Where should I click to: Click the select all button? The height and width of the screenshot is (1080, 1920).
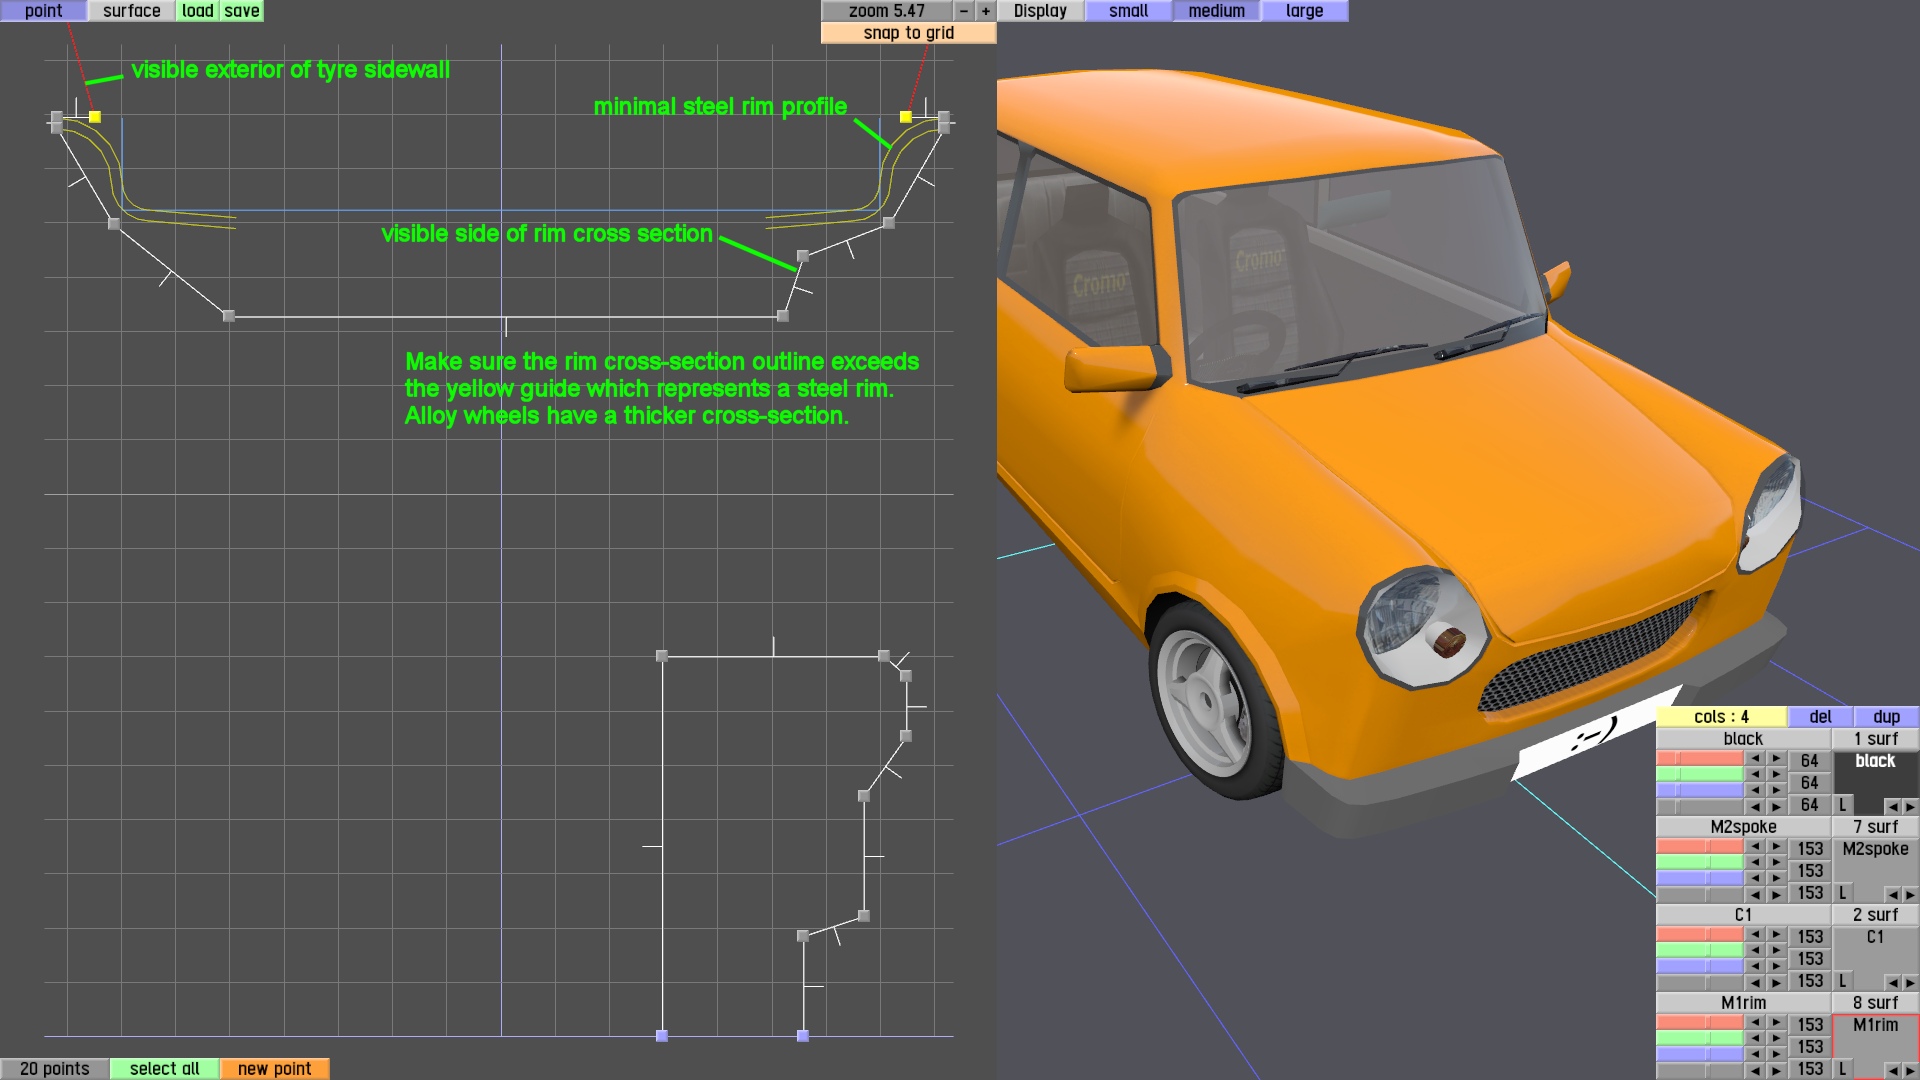click(164, 1069)
